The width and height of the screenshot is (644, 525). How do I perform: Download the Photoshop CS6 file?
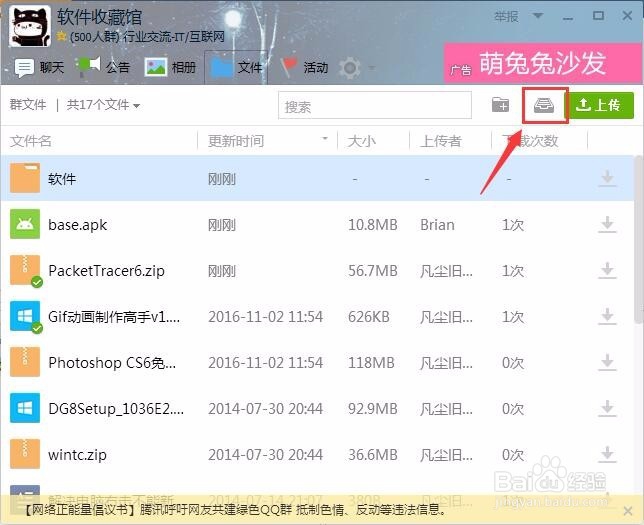point(607,363)
